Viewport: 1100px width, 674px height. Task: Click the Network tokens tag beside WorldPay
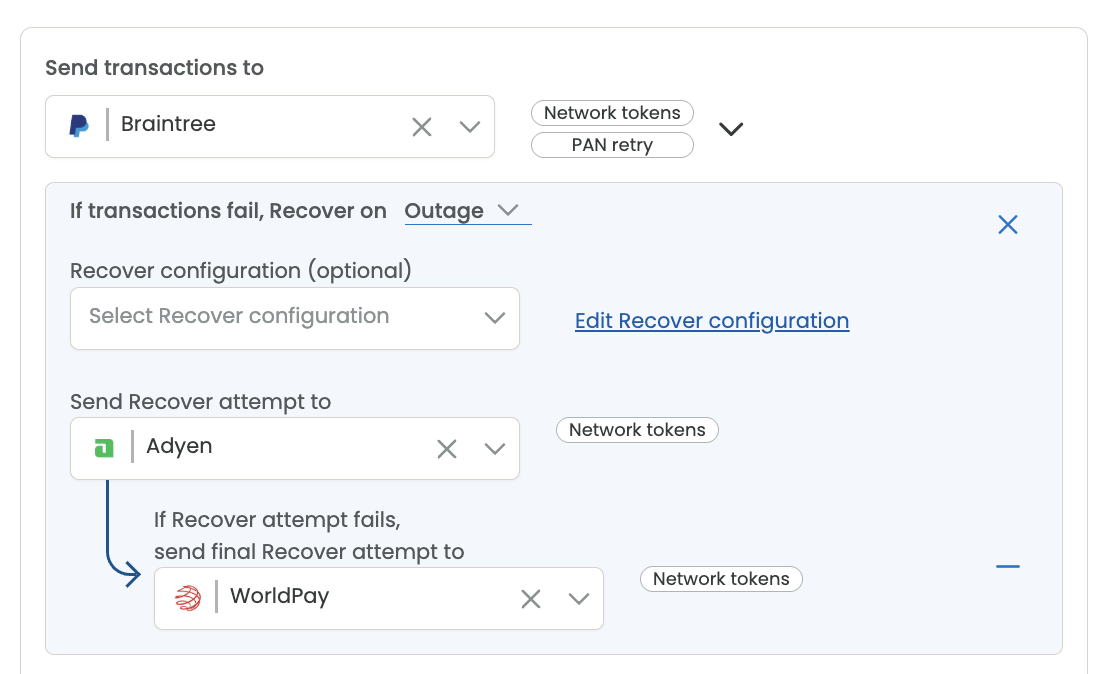coord(721,579)
